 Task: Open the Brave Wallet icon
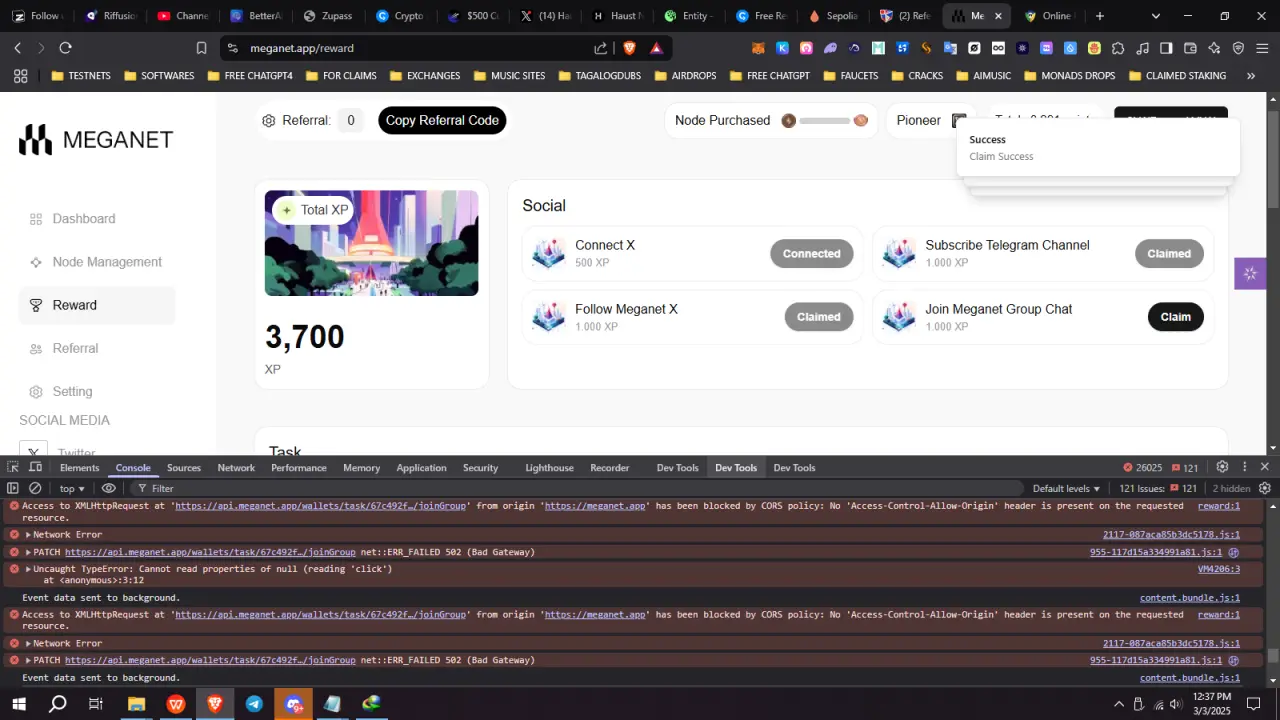(1190, 48)
